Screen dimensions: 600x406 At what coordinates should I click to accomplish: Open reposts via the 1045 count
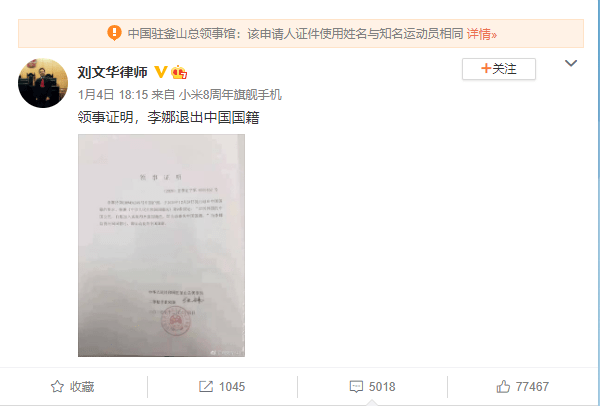point(232,386)
